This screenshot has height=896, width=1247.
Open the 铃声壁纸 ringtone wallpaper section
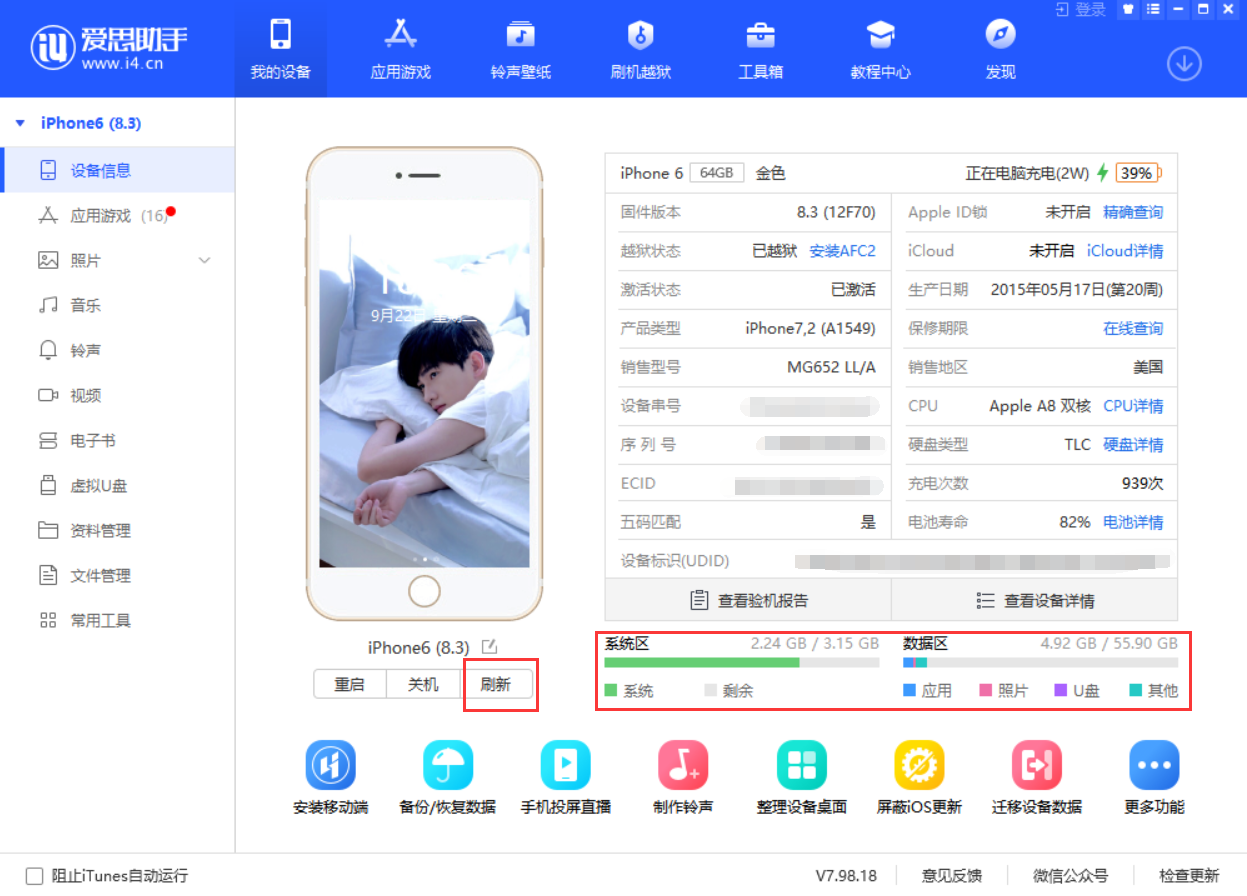[520, 48]
